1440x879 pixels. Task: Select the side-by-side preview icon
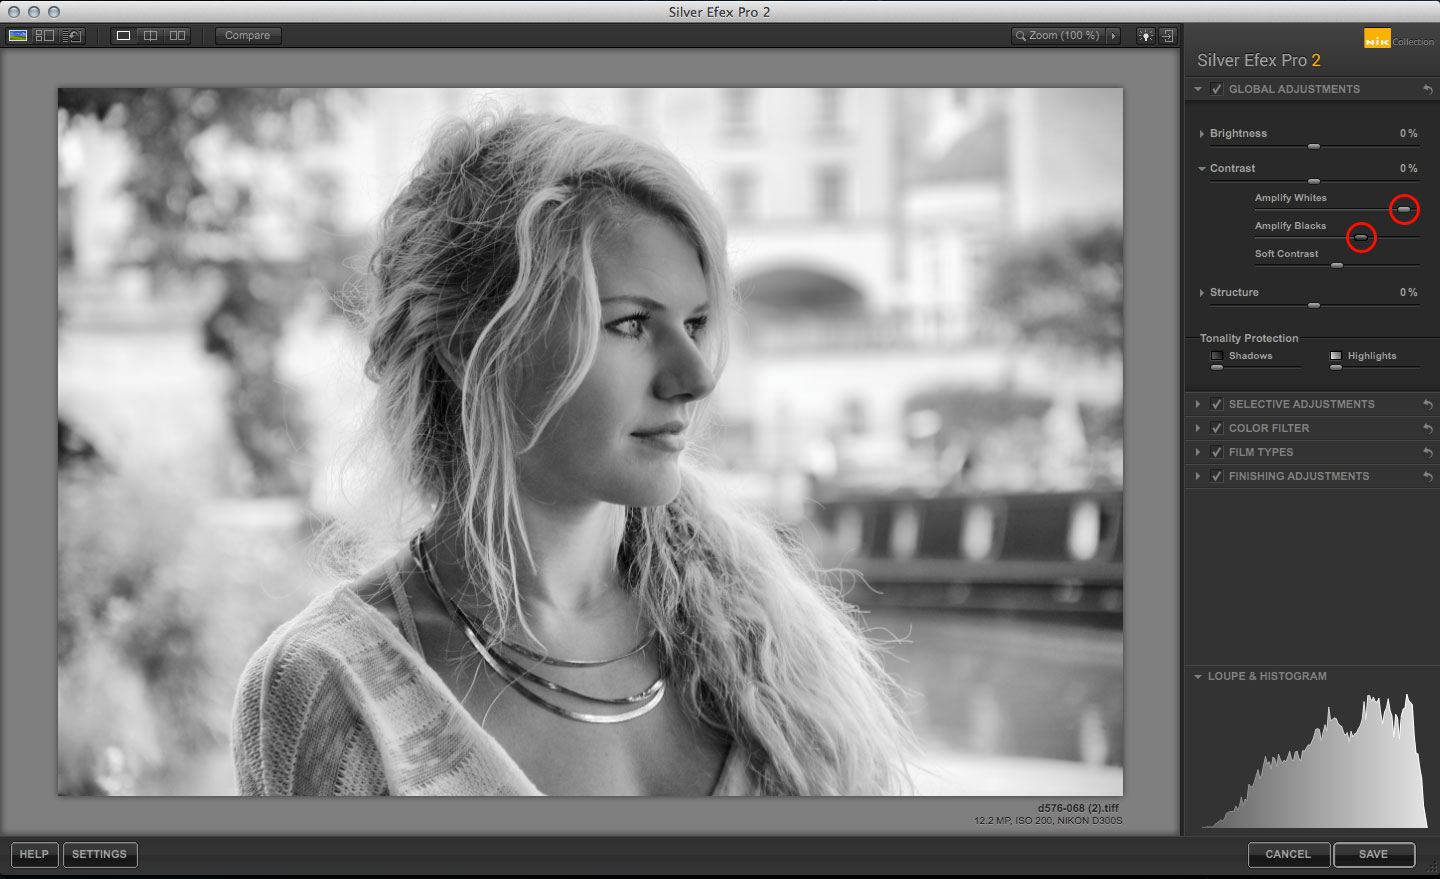tap(177, 35)
